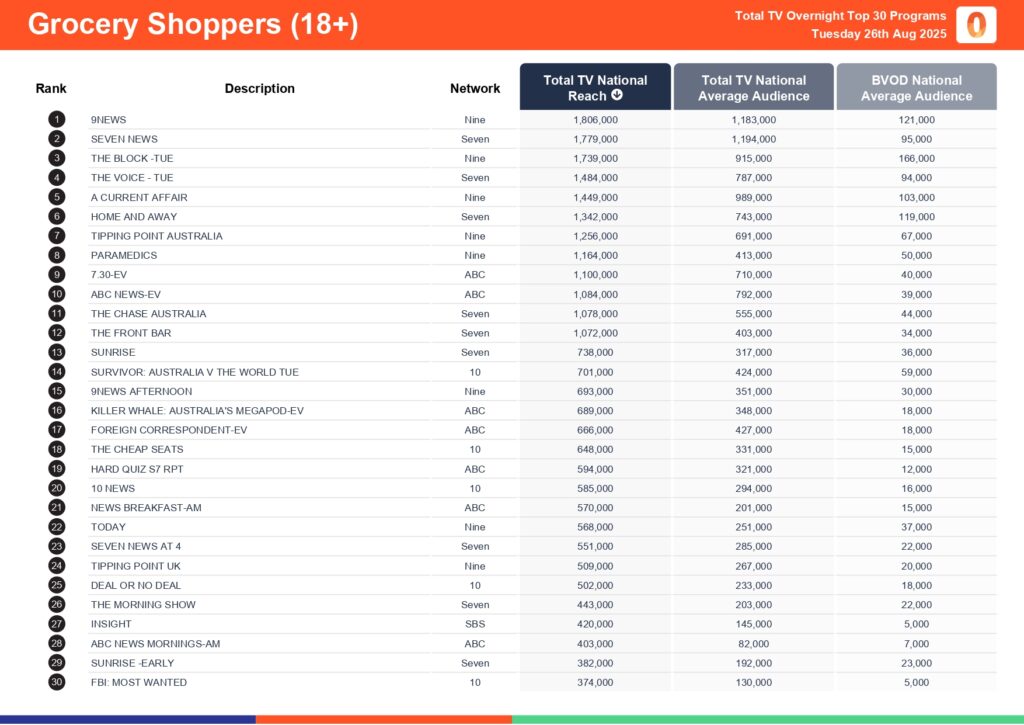The image size is (1024, 725).
Task: Click the rank 1 circle badge
Action: (56, 120)
